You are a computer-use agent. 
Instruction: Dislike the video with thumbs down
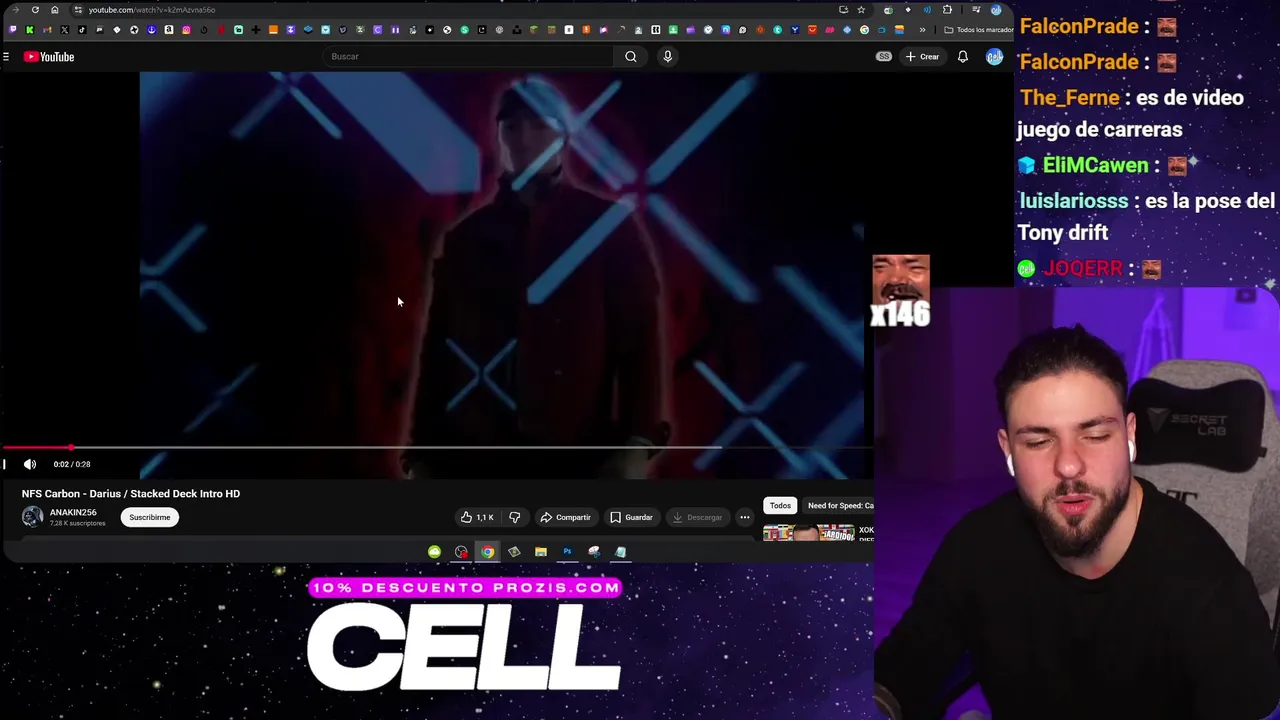tap(514, 517)
